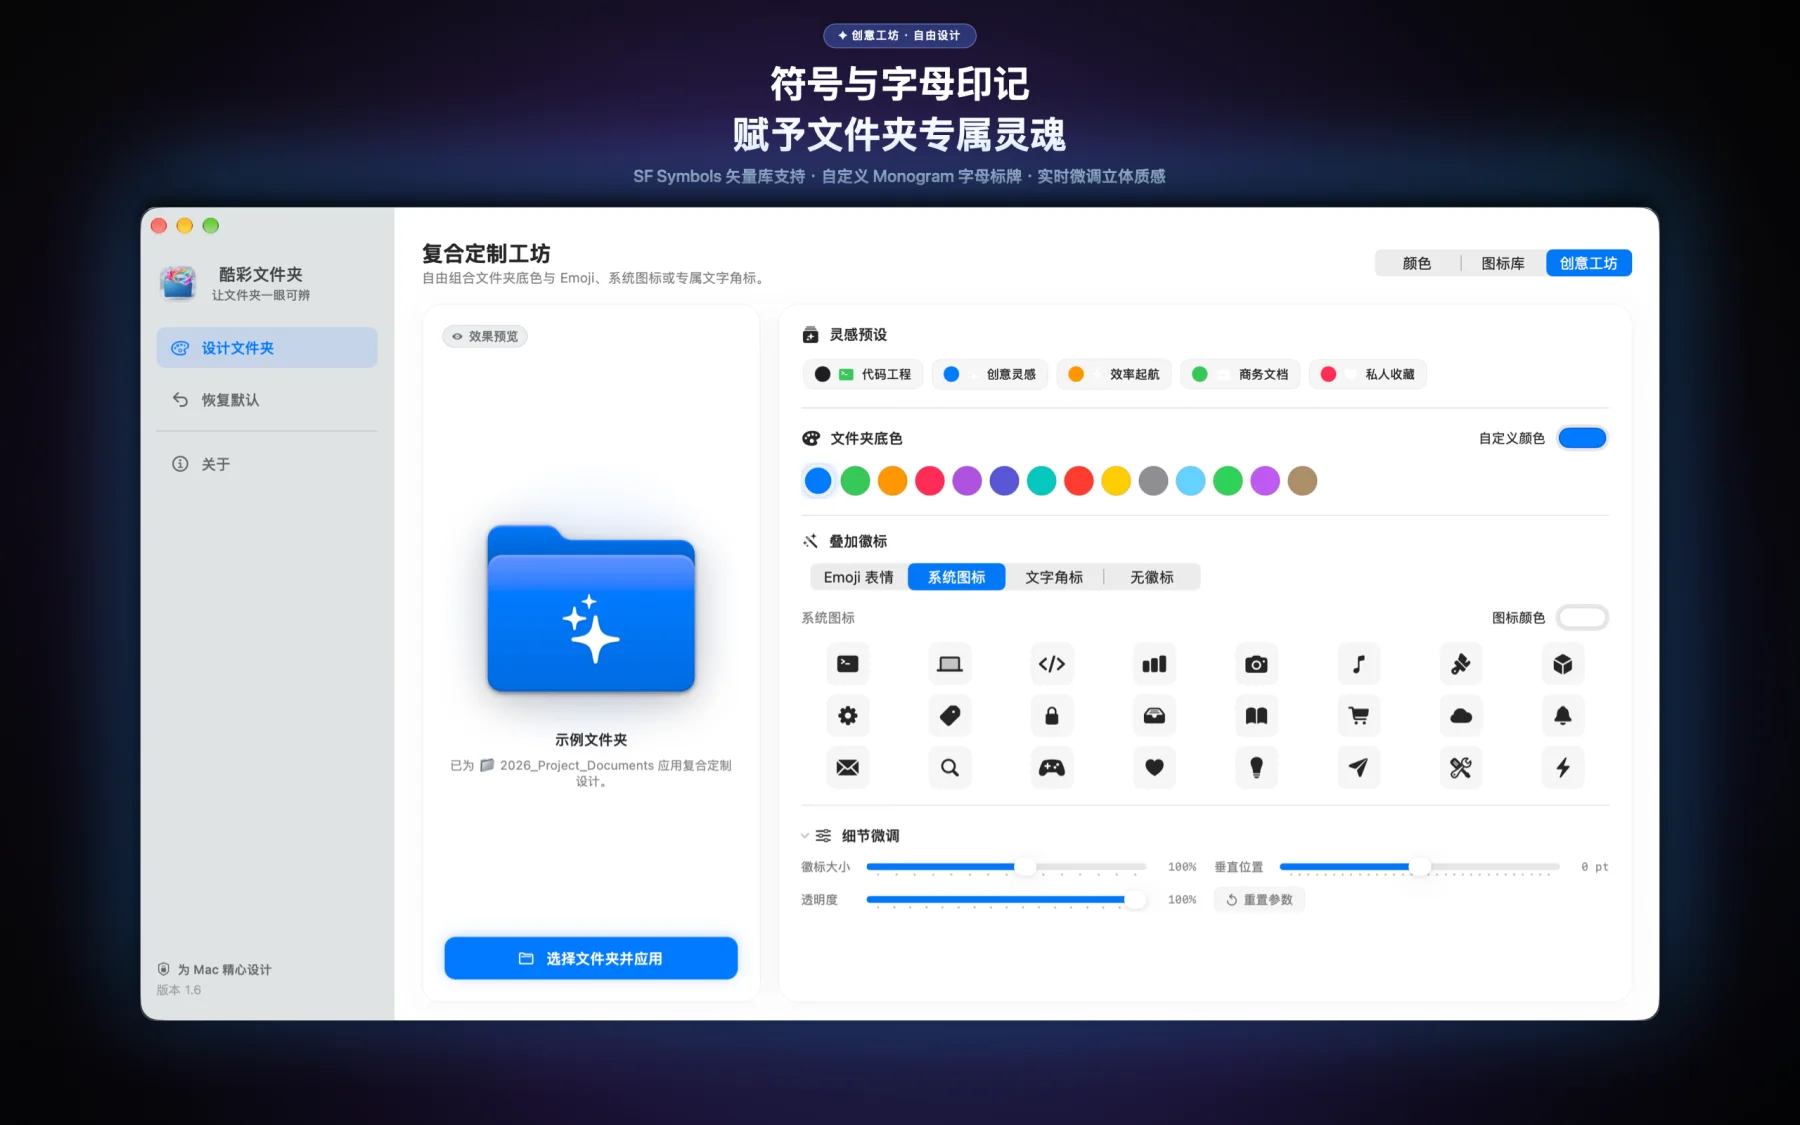This screenshot has height=1125, width=1800.
Task: Select the Emoji 表情 badge tab
Action: (859, 577)
